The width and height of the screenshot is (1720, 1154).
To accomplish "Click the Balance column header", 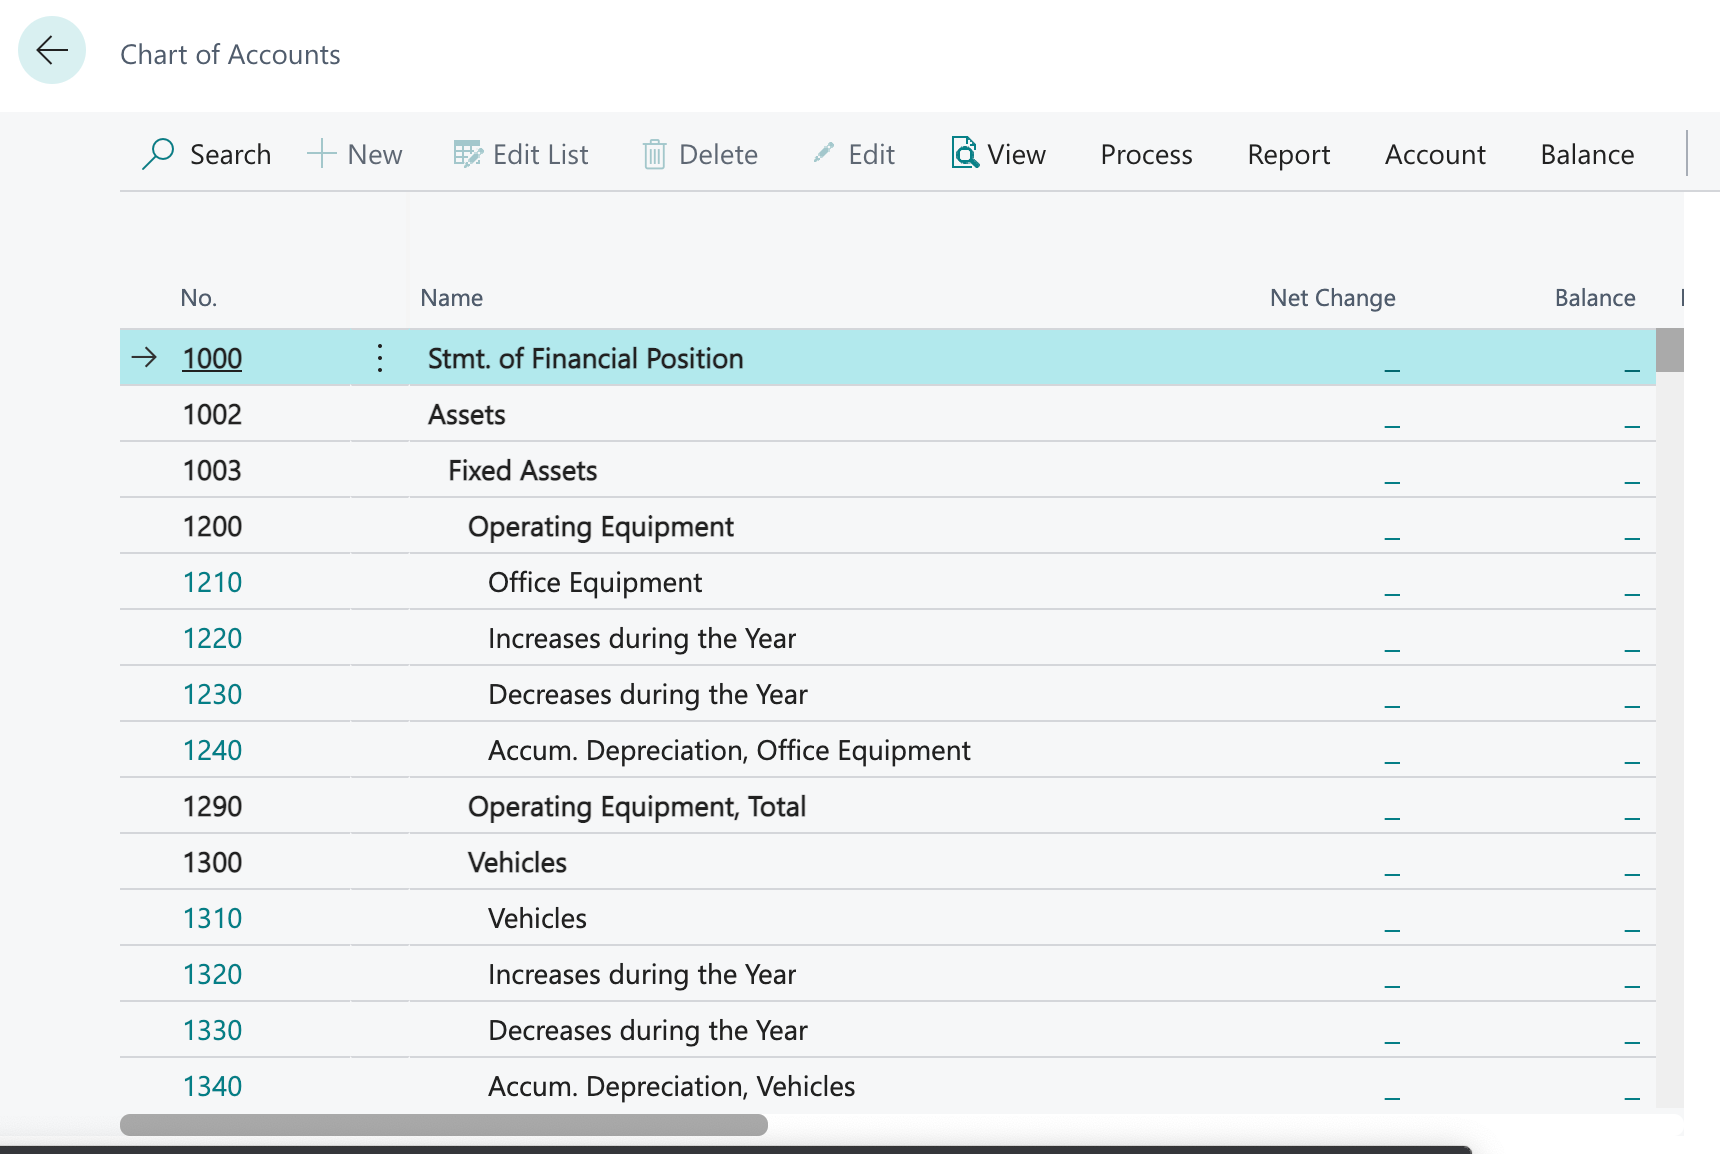I will [1595, 298].
